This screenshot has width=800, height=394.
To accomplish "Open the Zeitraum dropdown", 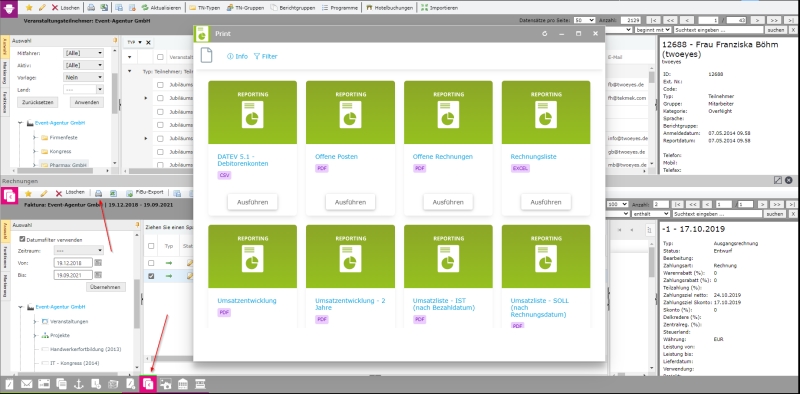I will click(79, 251).
